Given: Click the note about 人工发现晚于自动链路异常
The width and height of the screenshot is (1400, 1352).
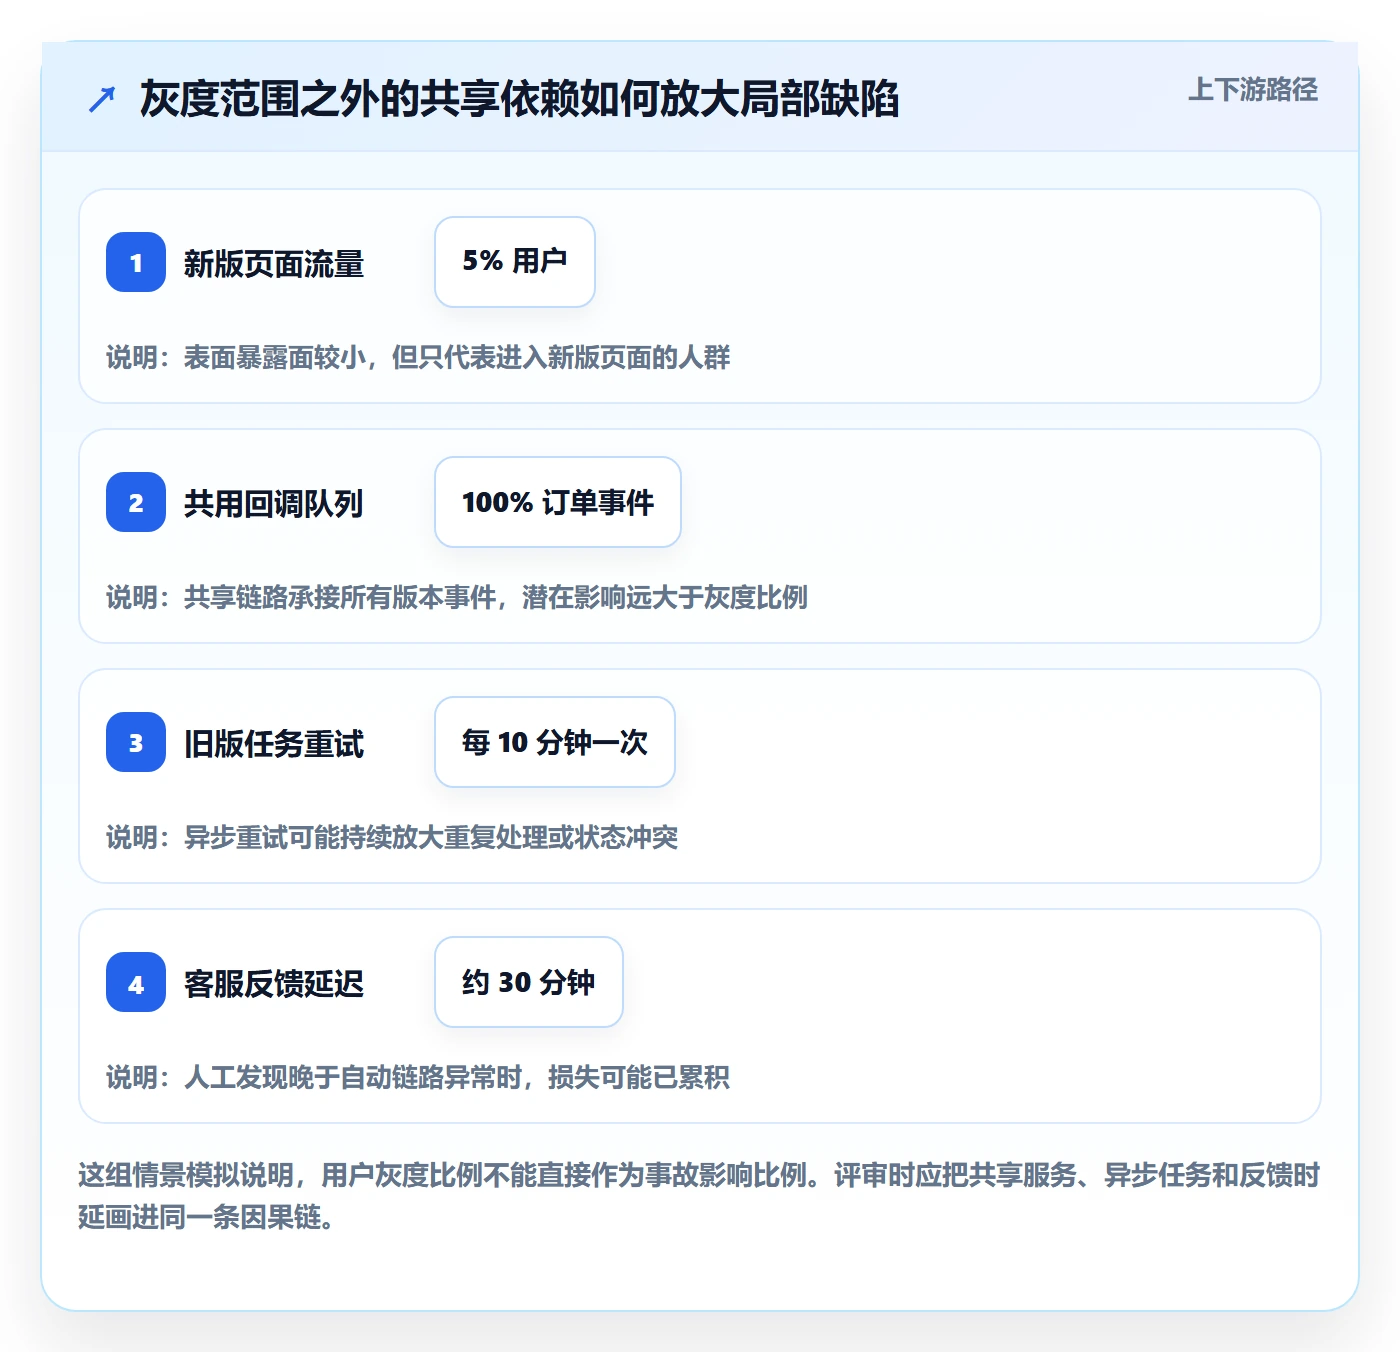Looking at the screenshot, I should 418,1077.
